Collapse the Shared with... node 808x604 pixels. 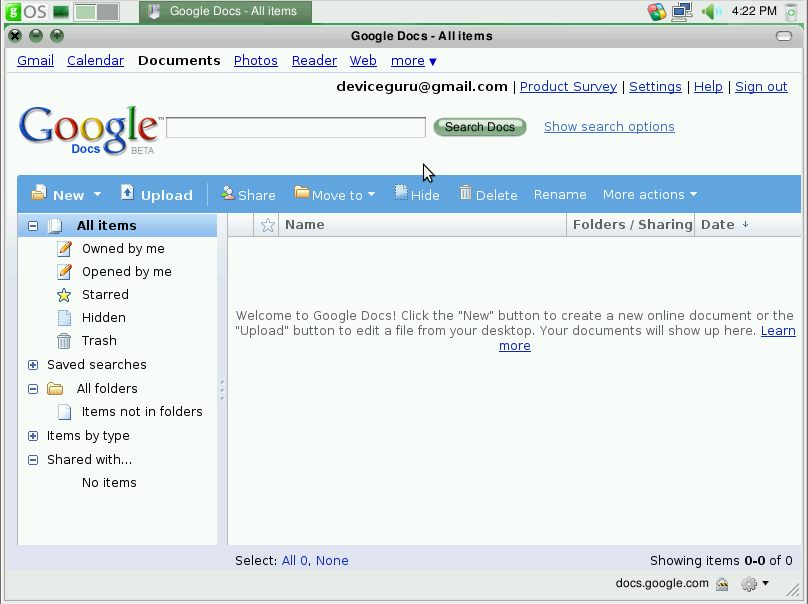pyautogui.click(x=33, y=460)
